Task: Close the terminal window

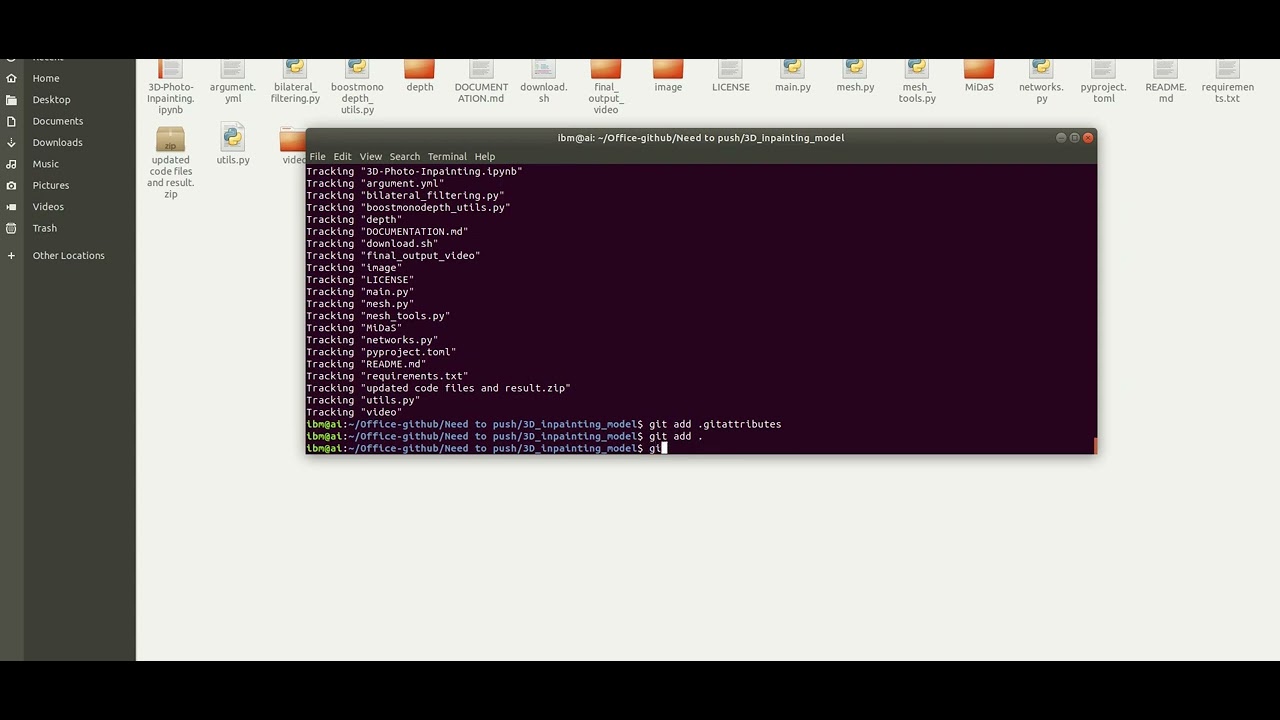Action: [1088, 138]
